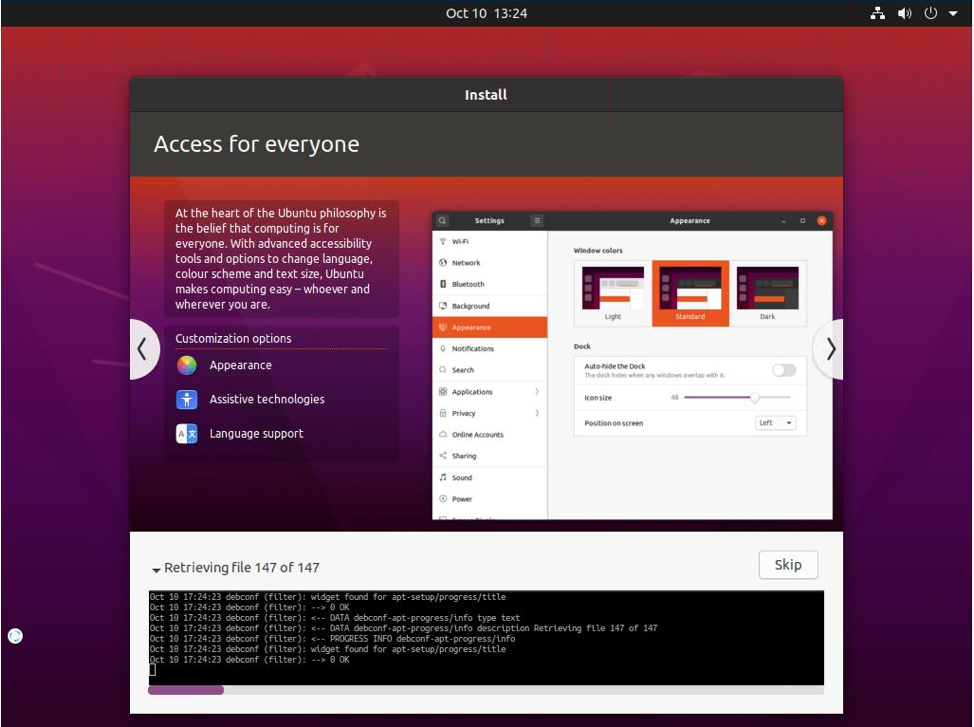
Task: Open the volume speaker icon in top bar
Action: tap(904, 13)
